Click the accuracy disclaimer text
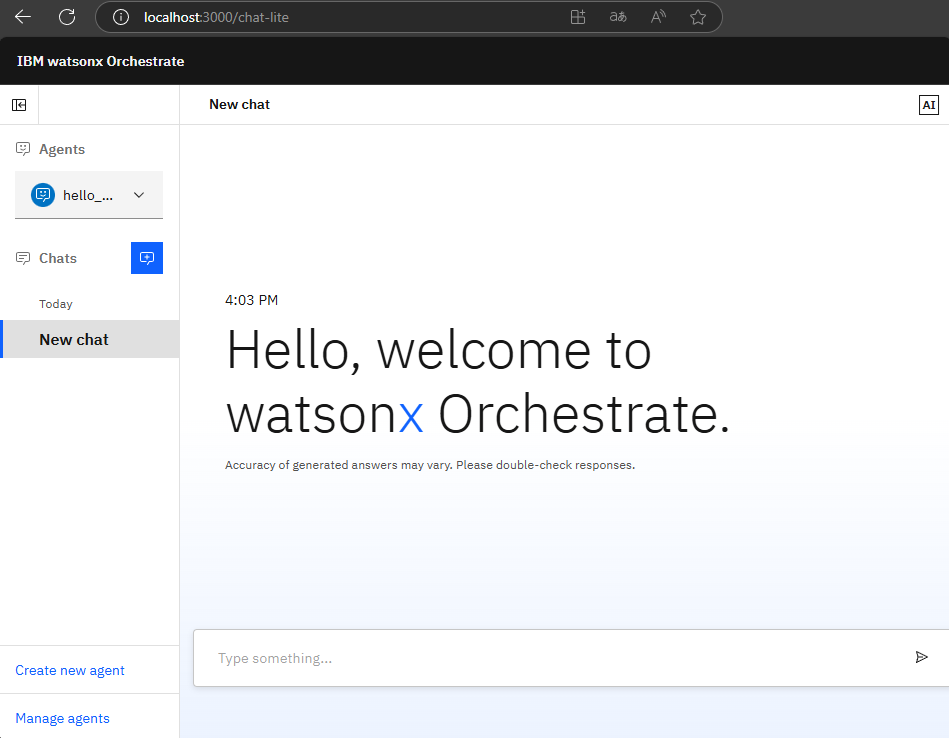The width and height of the screenshot is (949, 738). click(x=430, y=465)
